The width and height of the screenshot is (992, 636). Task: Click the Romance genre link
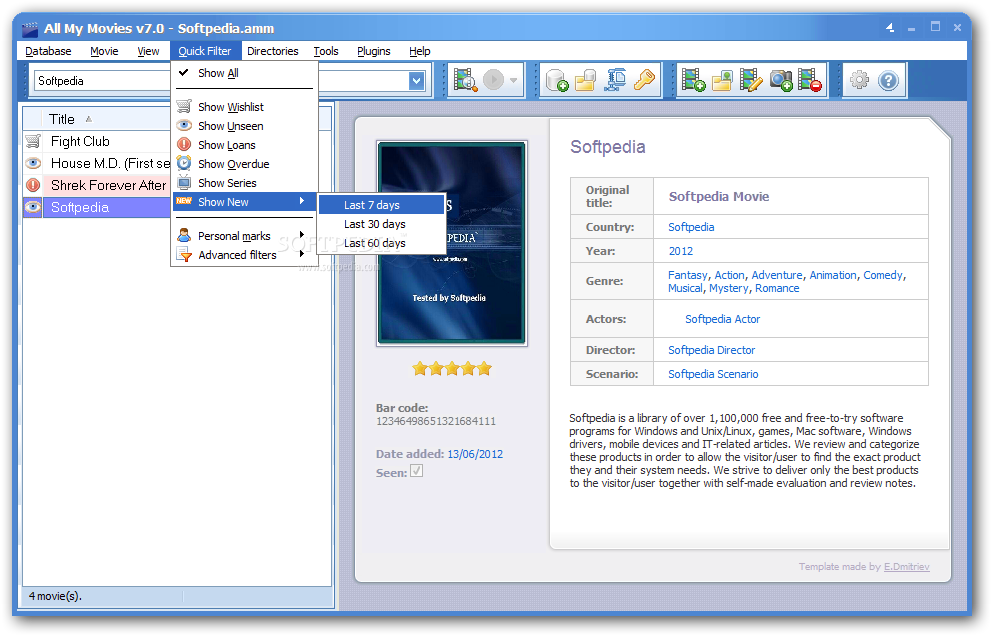tap(777, 289)
